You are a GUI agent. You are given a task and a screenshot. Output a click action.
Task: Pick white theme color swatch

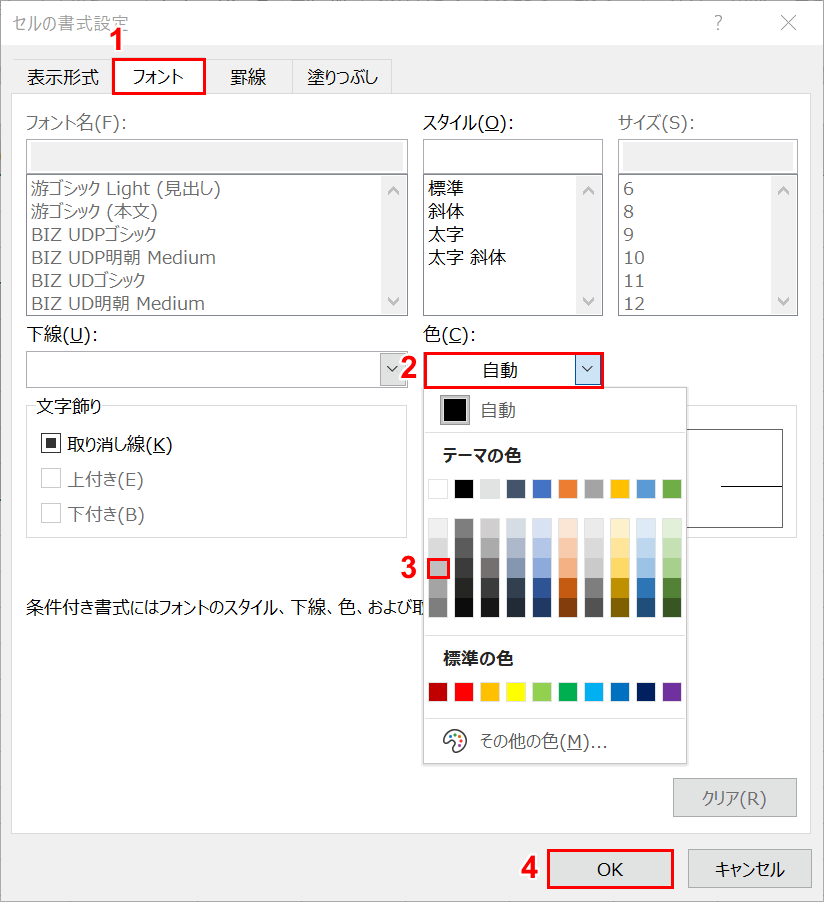coord(438,489)
